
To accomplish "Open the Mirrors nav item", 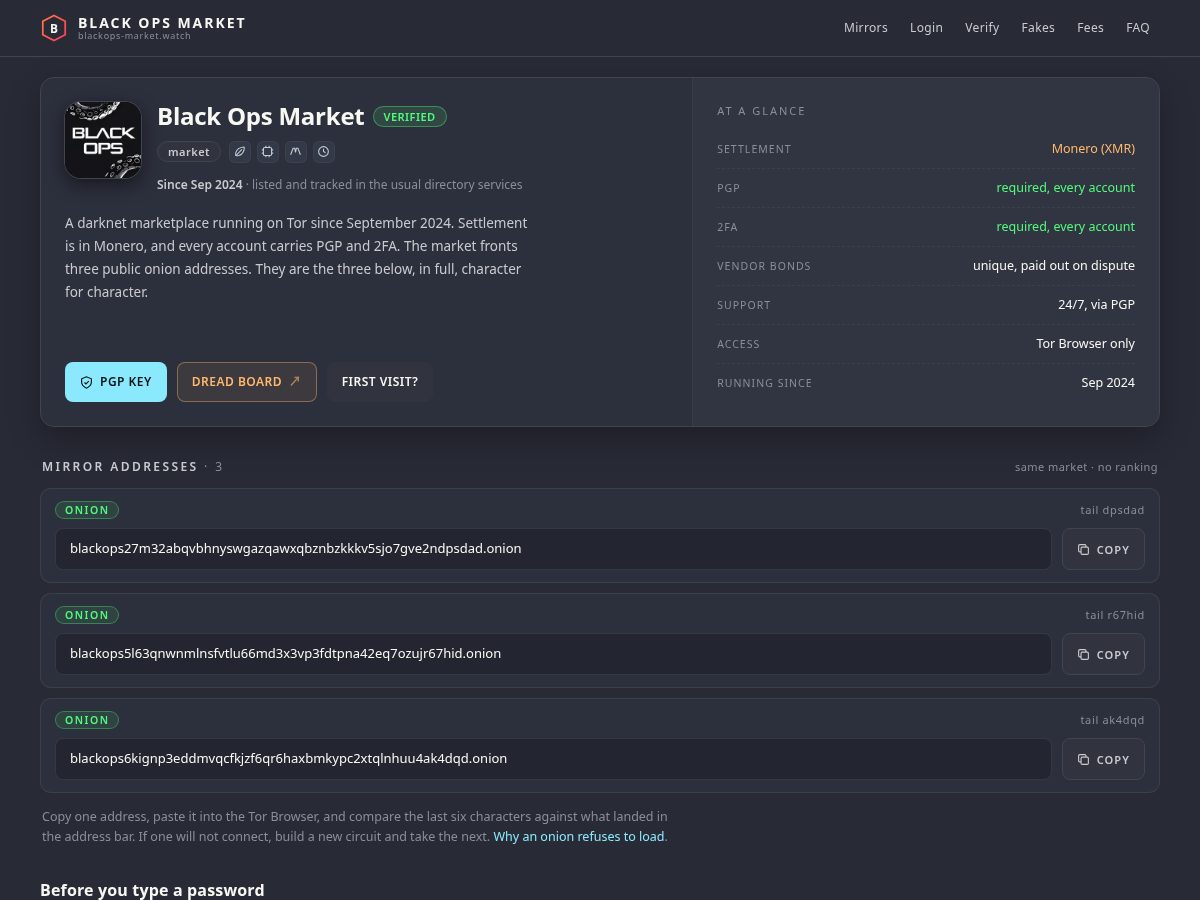I will [866, 28].
